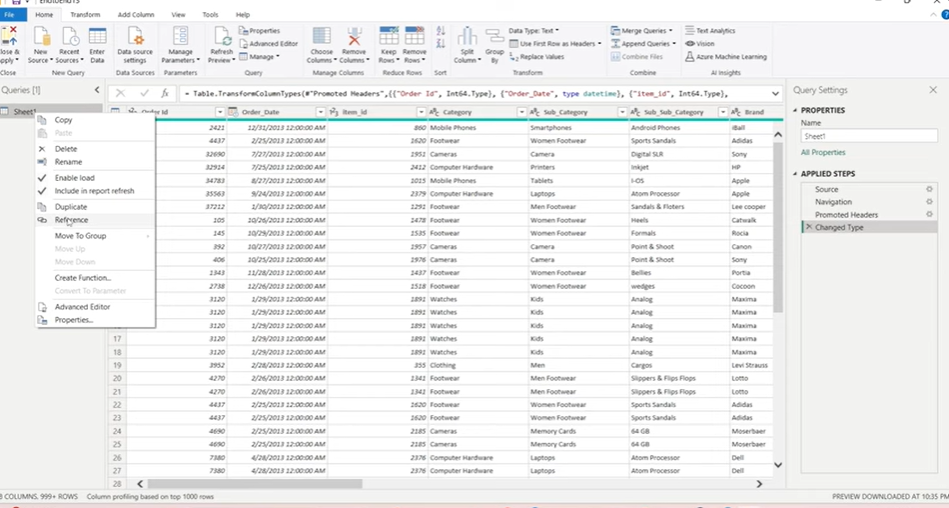Sort ascending using ribbon icon
The width and height of the screenshot is (949, 508).
(x=441, y=30)
